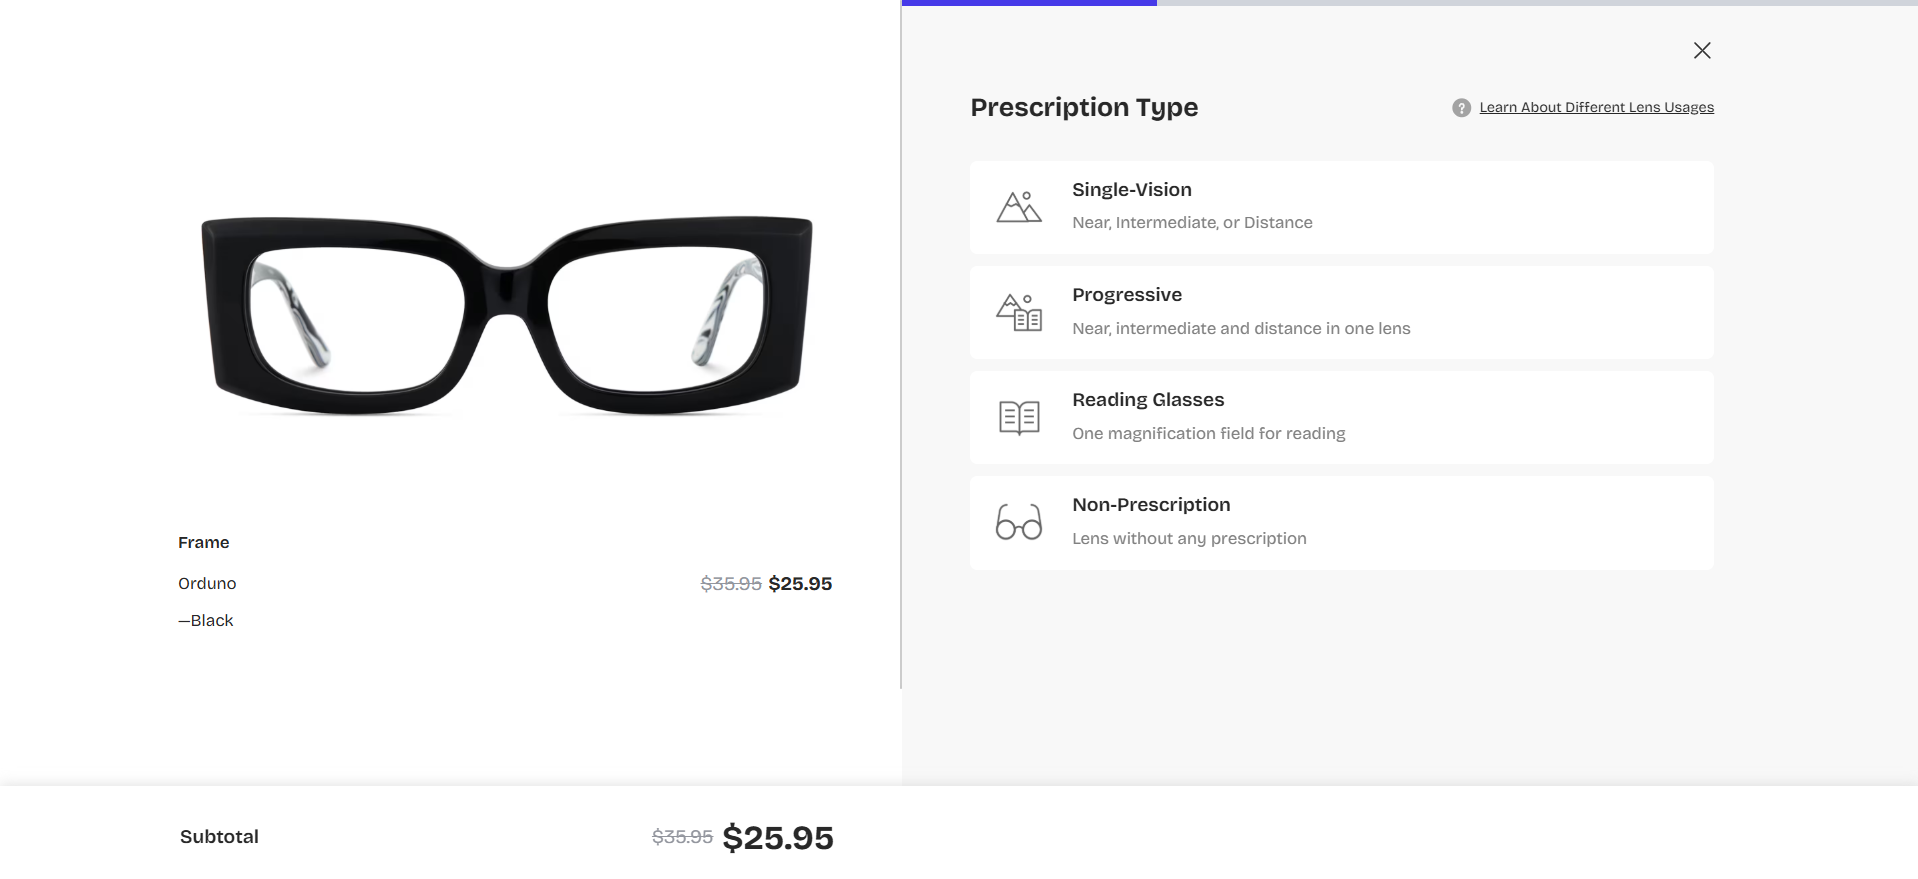Click the purple step progress bar
The image size is (1918, 879).
pyautogui.click(x=1028, y=3)
